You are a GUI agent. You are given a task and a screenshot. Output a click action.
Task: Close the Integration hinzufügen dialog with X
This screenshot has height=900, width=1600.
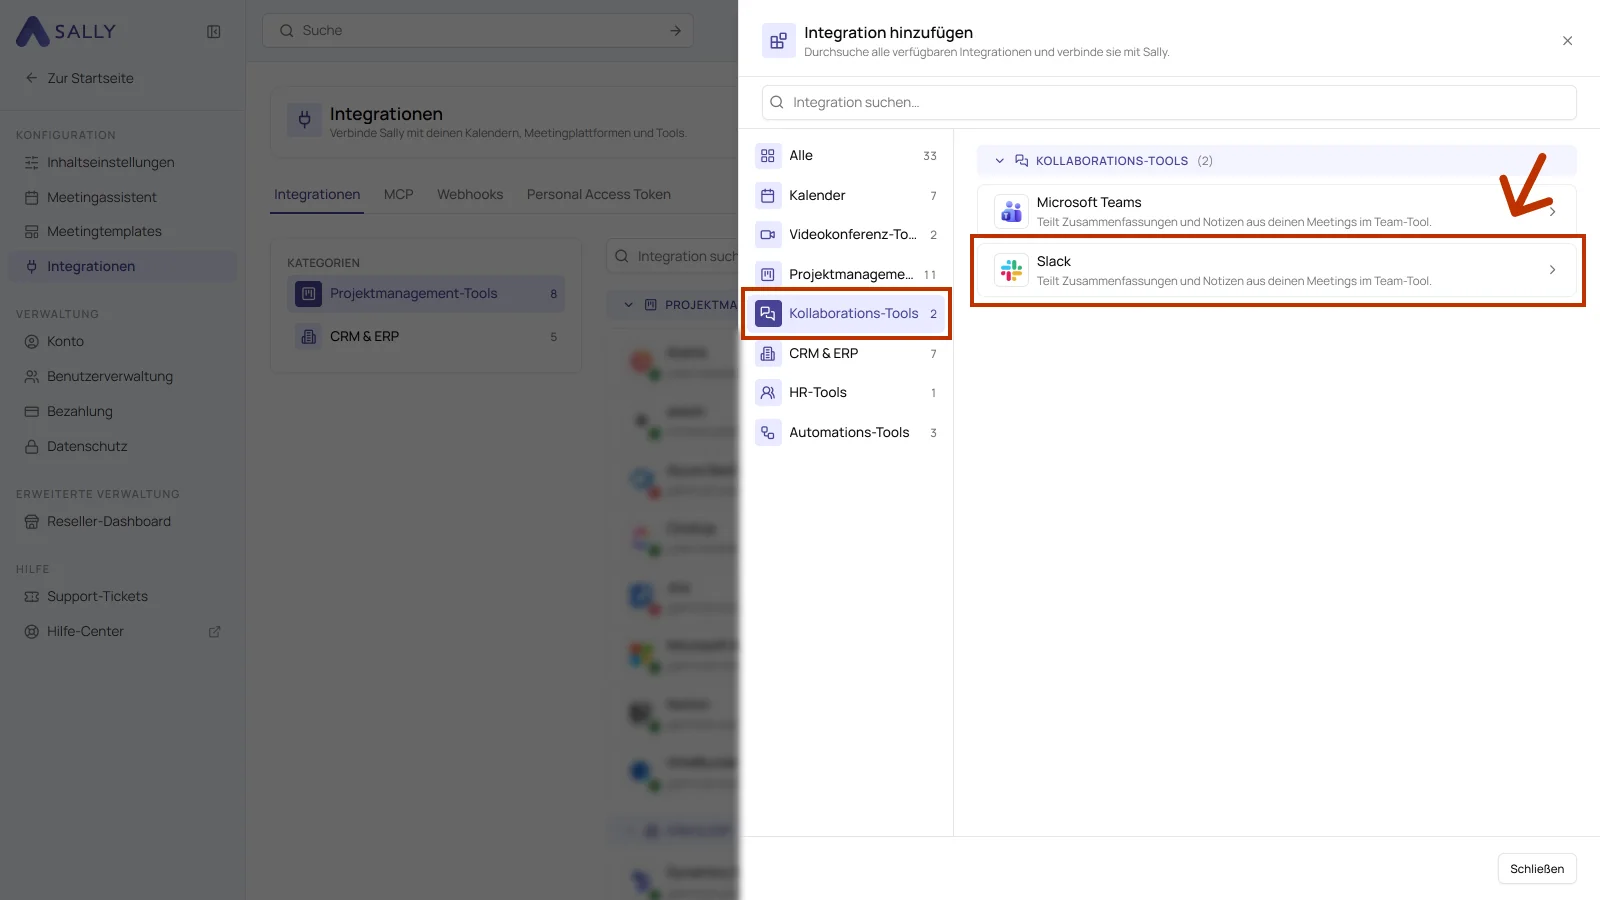1567,41
